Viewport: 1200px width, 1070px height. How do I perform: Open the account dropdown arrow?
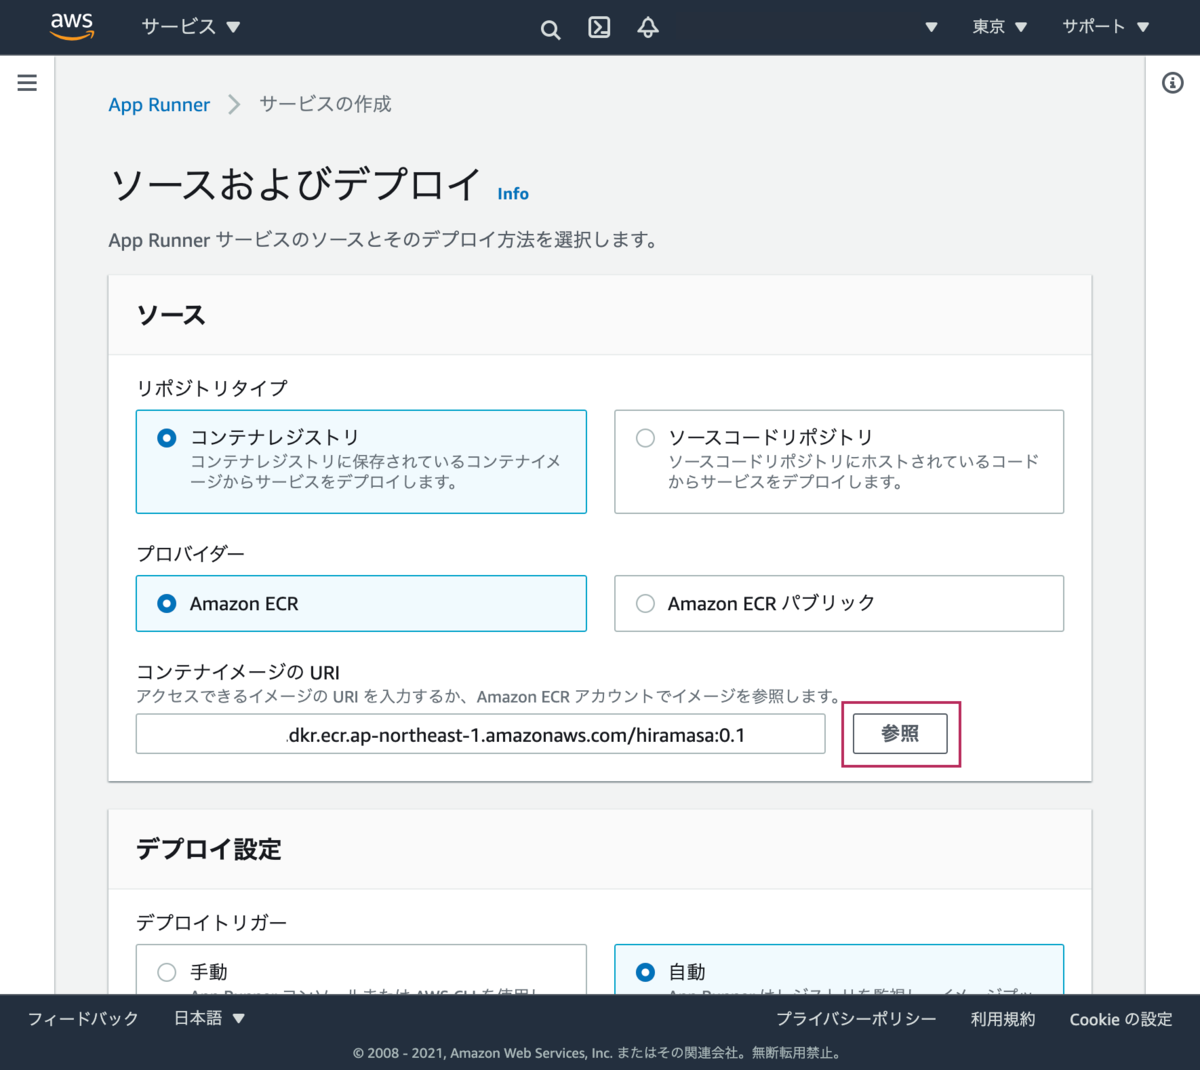click(931, 27)
